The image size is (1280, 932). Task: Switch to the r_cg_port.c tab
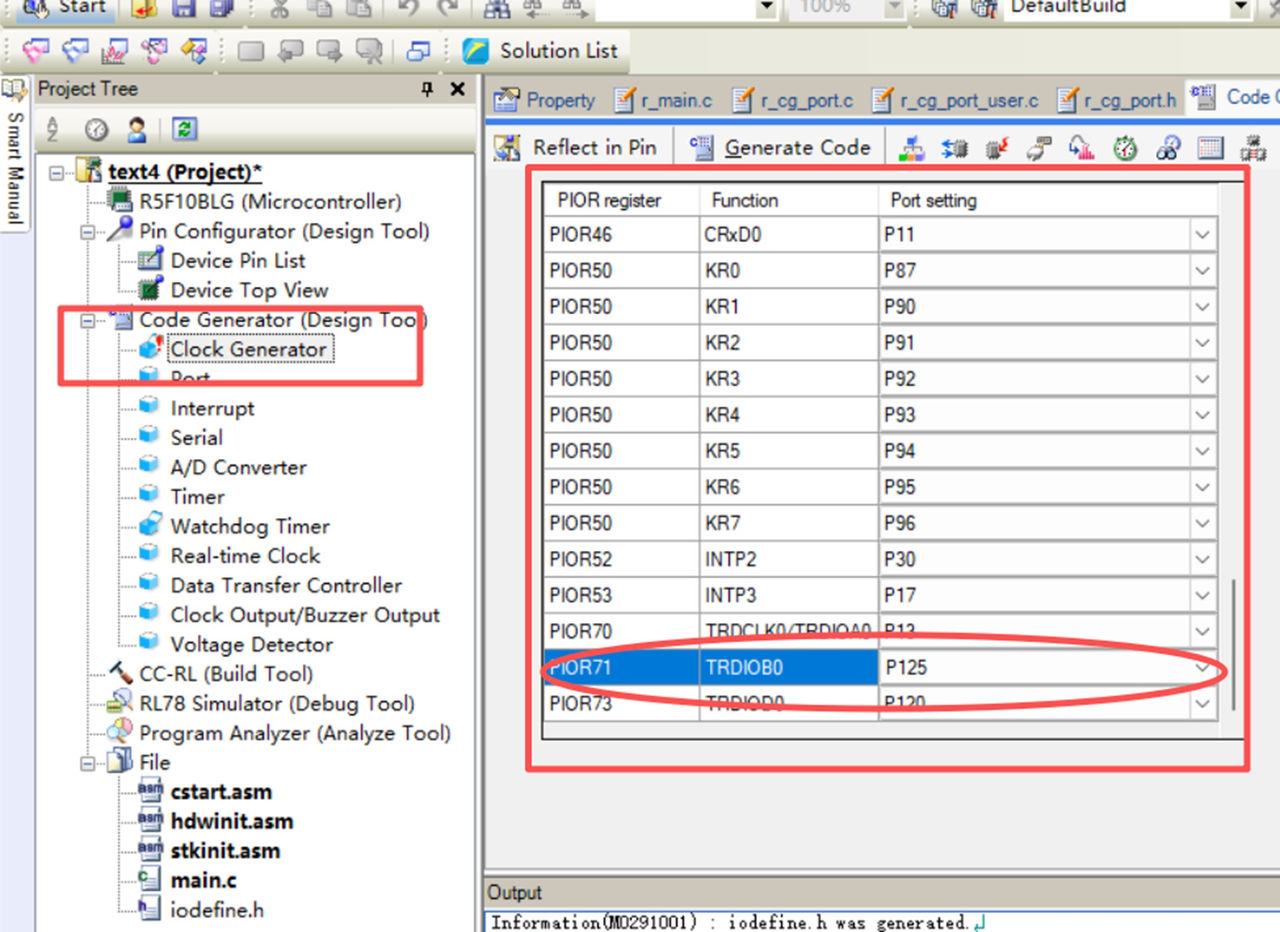point(792,100)
